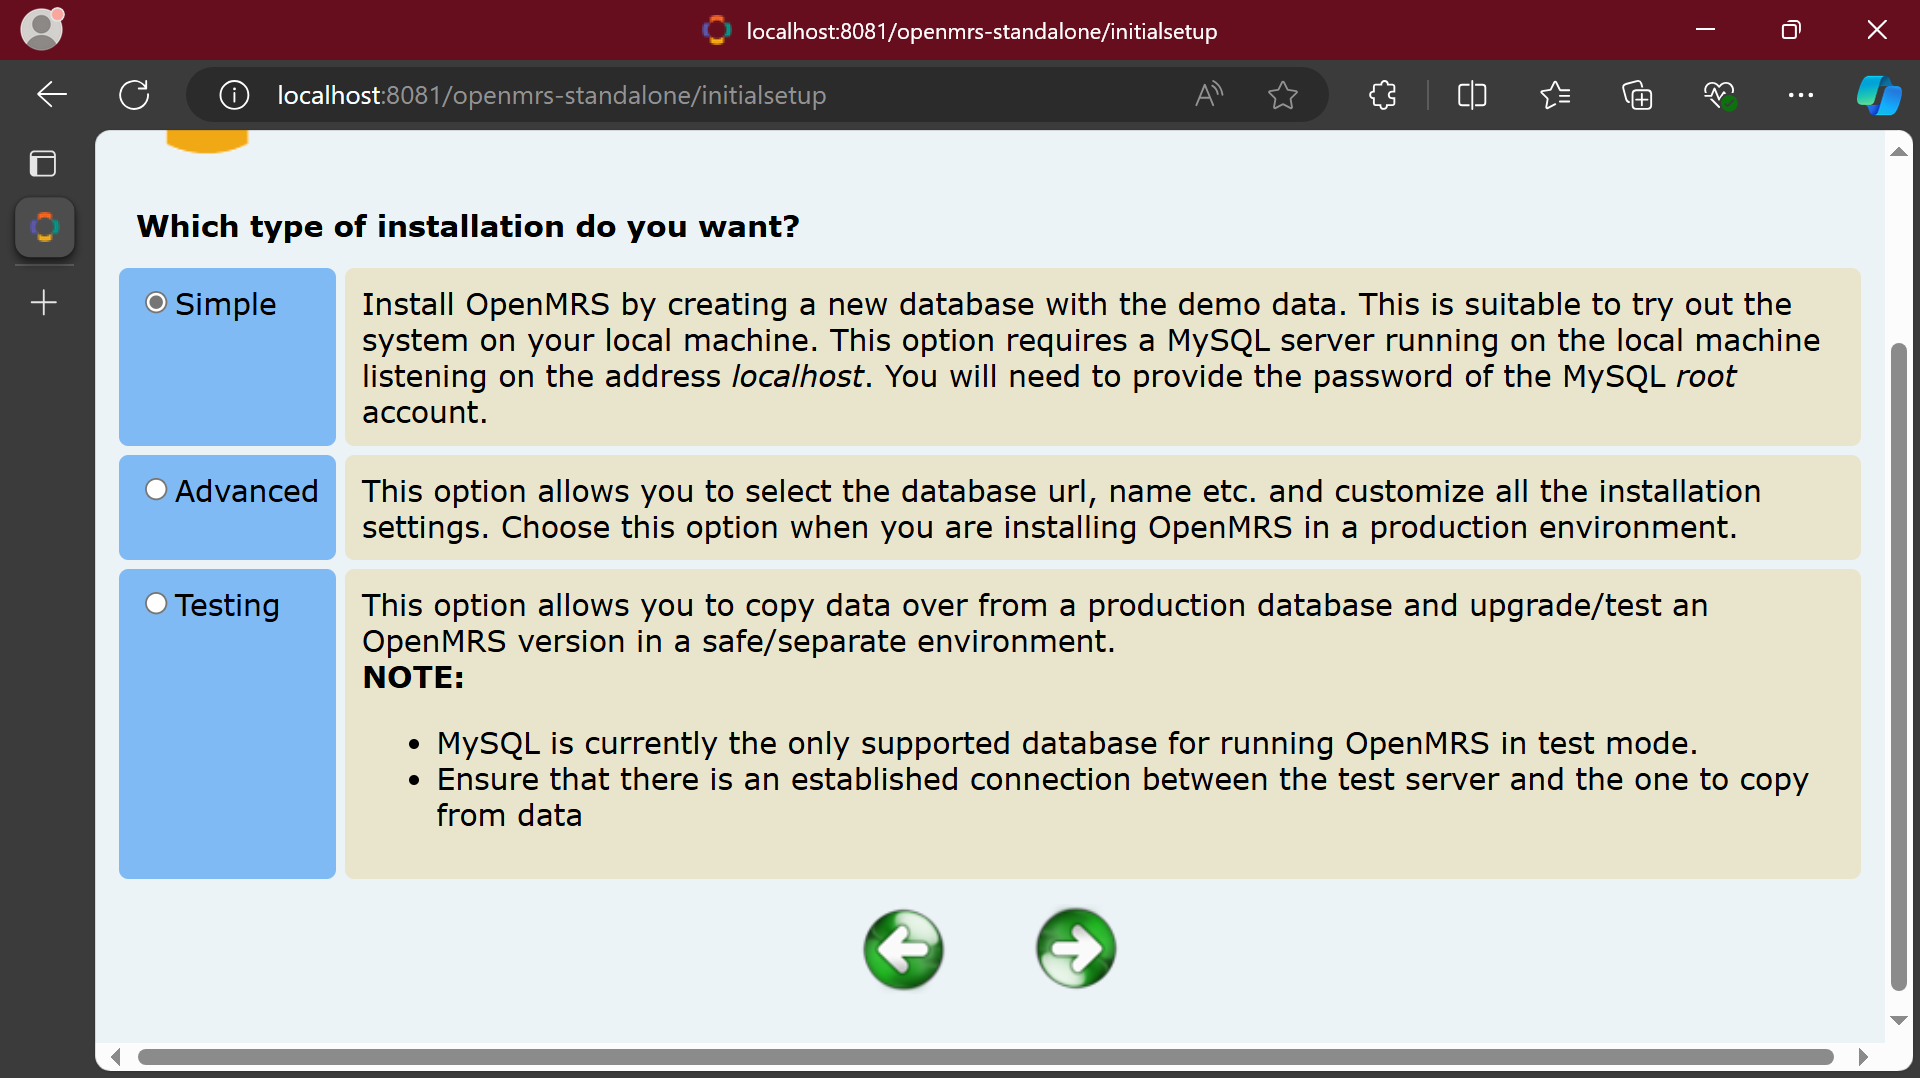
Task: Click the Advanced option label text
Action: pyautogui.click(x=246, y=491)
